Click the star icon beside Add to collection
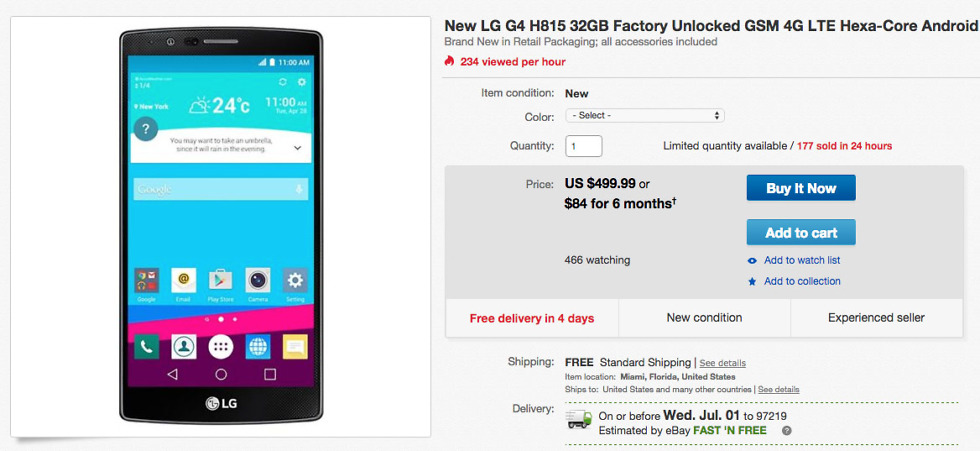 (x=752, y=282)
